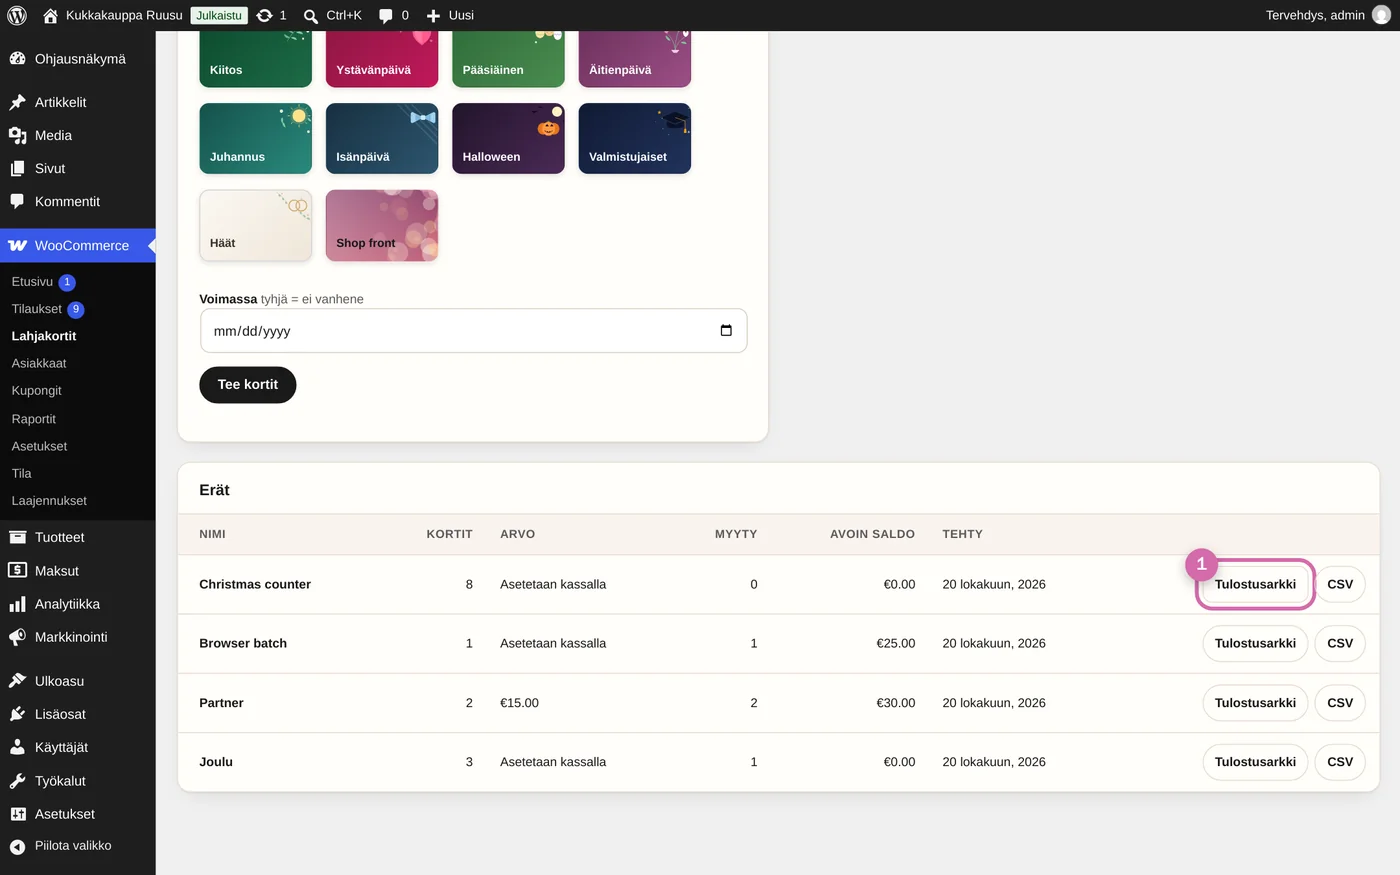Open WooCommerce menu item
The image size is (1400, 875).
click(x=78, y=245)
